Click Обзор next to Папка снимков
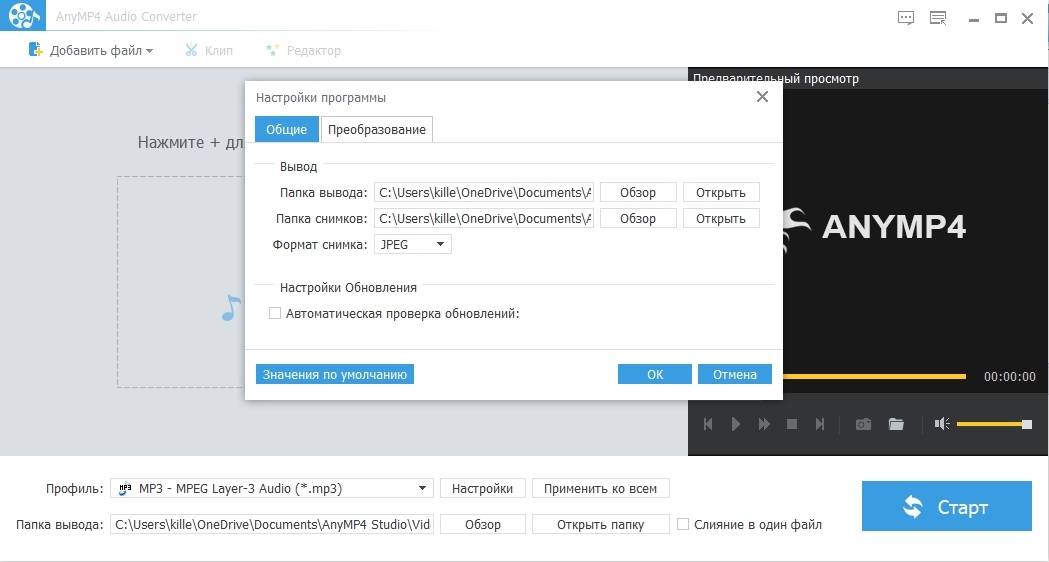 (x=638, y=219)
